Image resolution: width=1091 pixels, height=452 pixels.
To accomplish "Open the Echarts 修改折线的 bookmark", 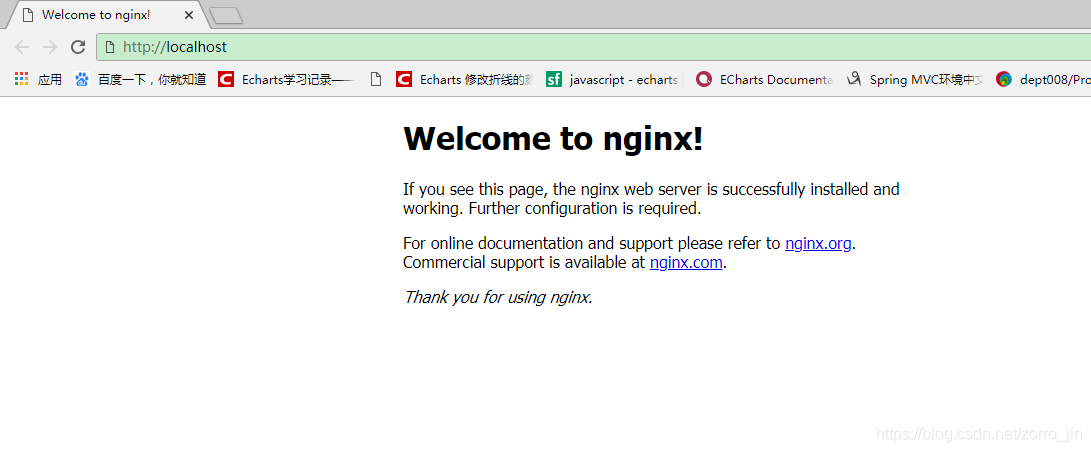I will 464,79.
